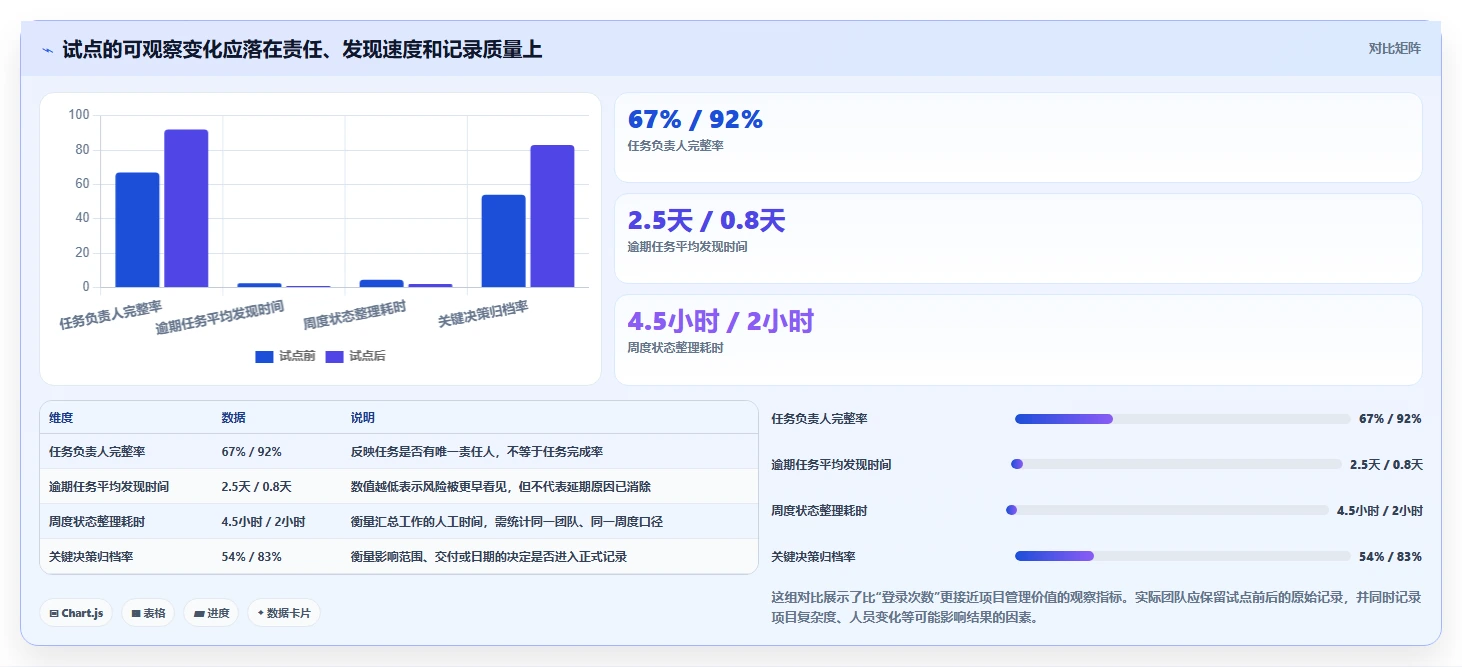This screenshot has height=667, width=1462.
Task: Select the 4.5小时 / 2小时 data card value
Action: click(720, 322)
